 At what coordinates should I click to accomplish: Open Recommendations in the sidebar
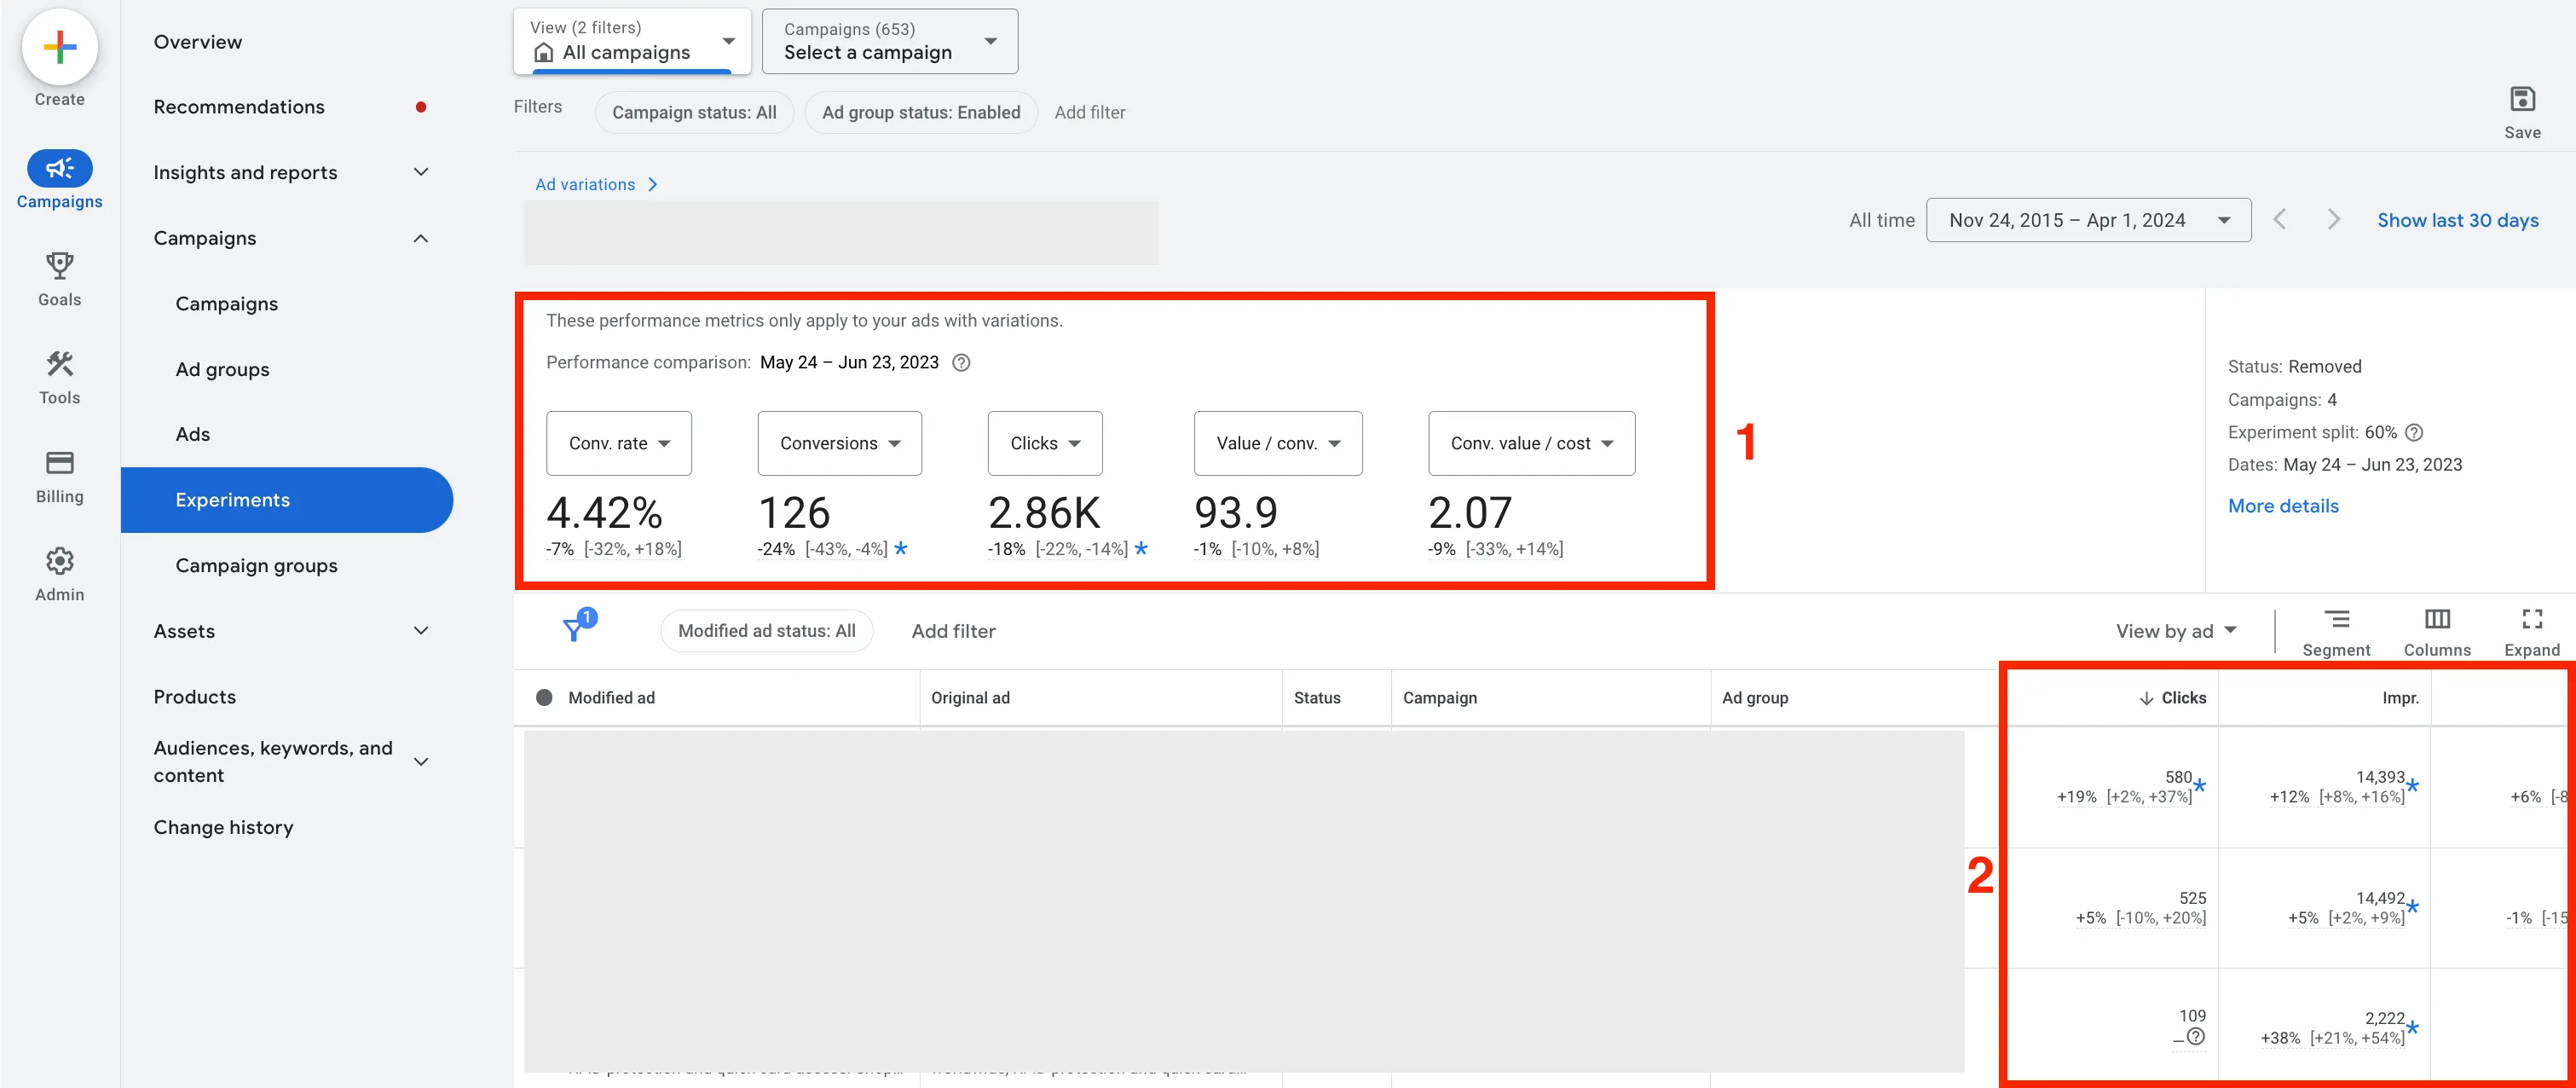[239, 107]
